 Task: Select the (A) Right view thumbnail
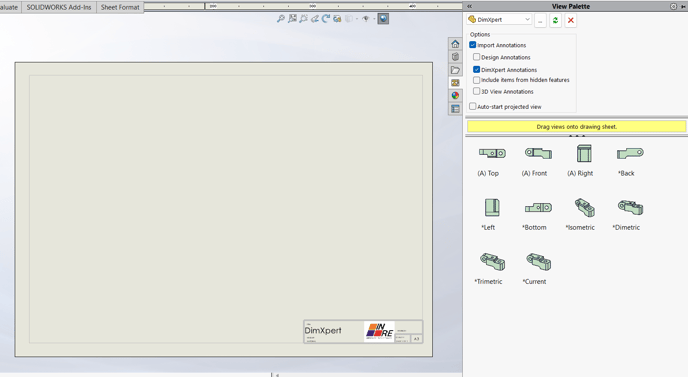point(584,154)
